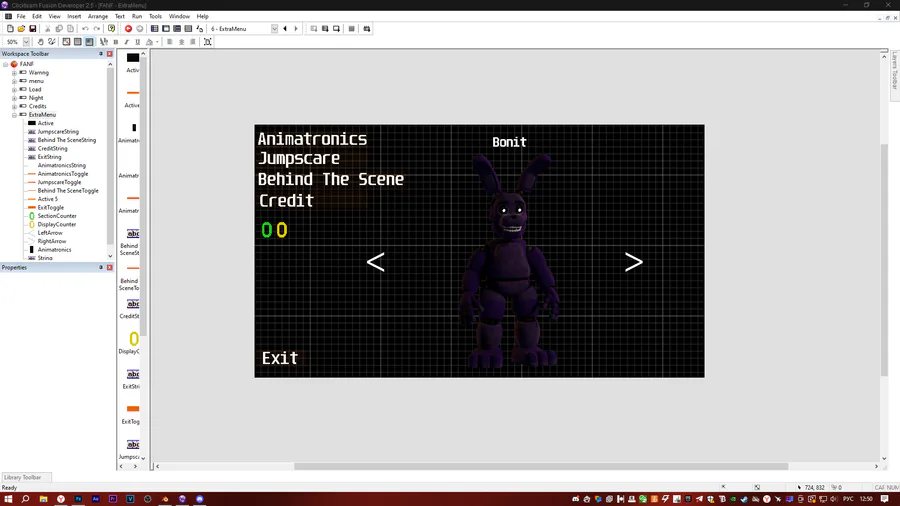Viewport: 900px width, 506px height.
Task: Open the Windows Start button
Action: pos(8,499)
